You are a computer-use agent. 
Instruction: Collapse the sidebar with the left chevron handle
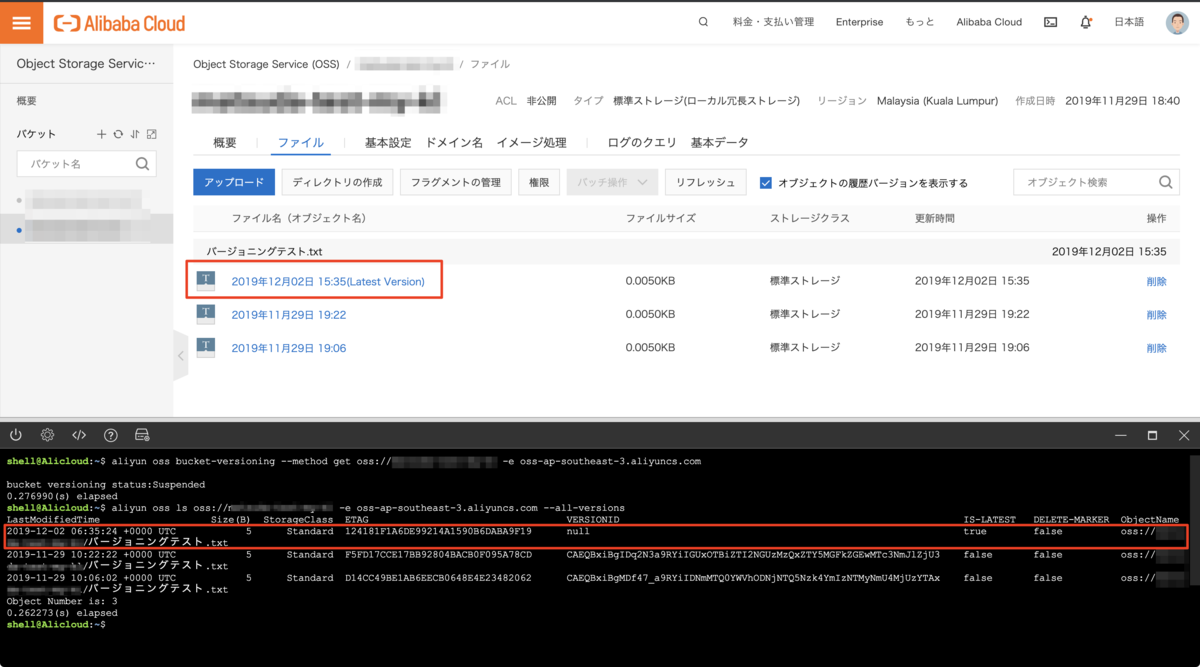click(x=181, y=356)
